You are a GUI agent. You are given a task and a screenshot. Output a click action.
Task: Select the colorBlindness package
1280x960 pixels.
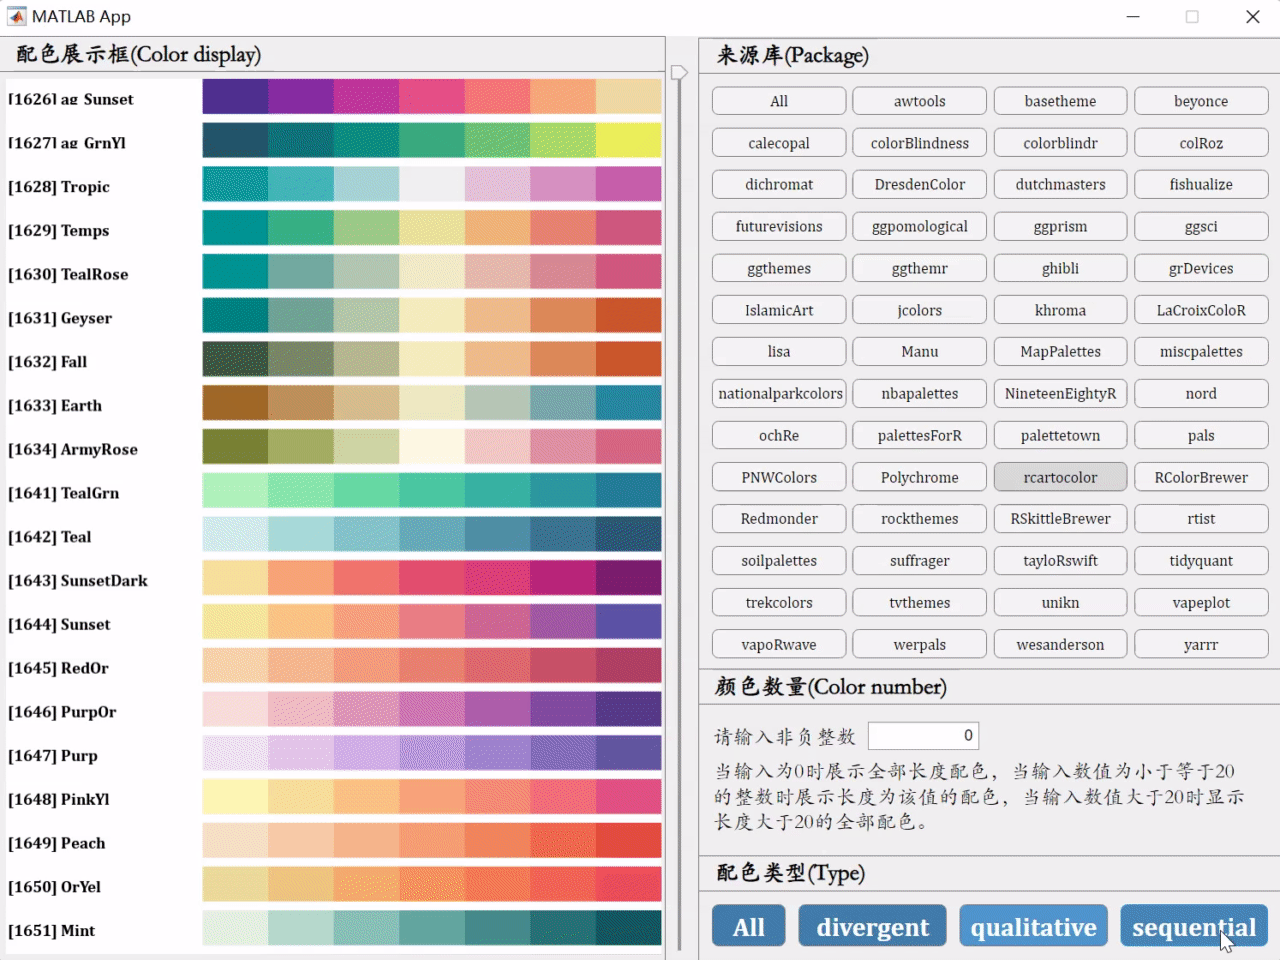920,143
